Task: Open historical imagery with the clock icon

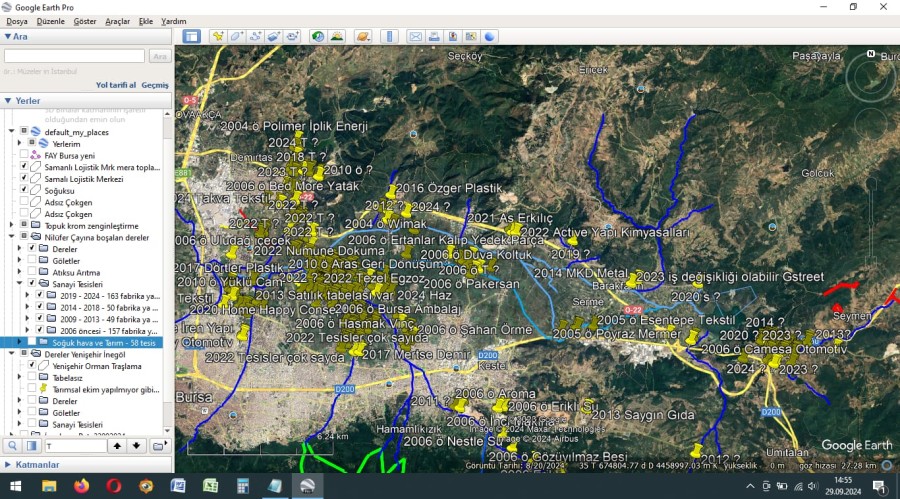Action: click(x=318, y=37)
